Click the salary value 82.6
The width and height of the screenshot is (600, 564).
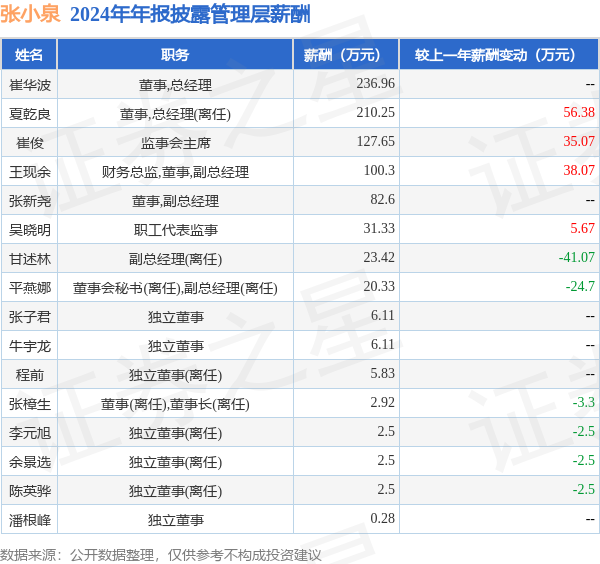[x=382, y=199]
